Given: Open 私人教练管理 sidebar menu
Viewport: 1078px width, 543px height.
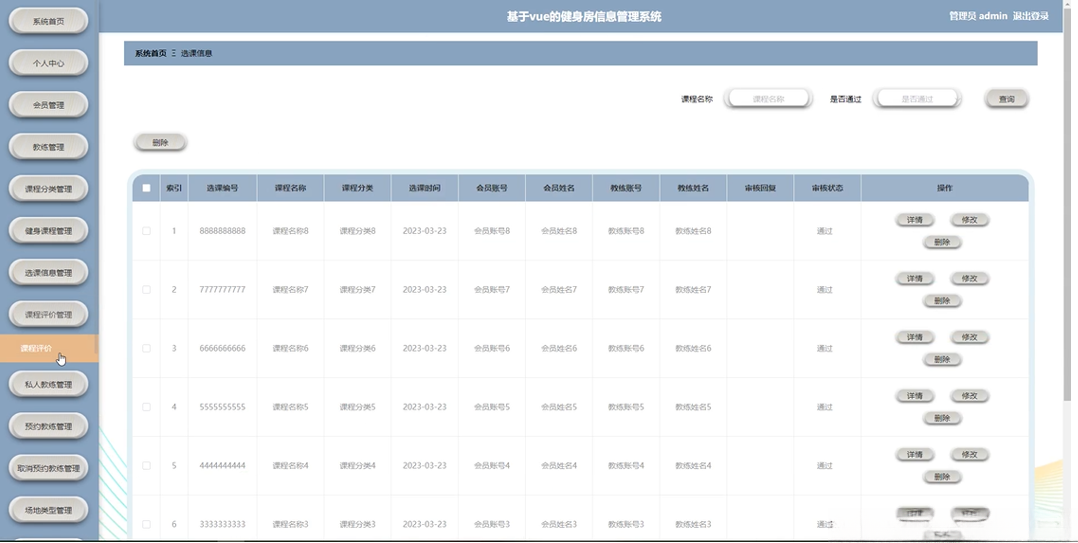Looking at the screenshot, I should pos(48,384).
